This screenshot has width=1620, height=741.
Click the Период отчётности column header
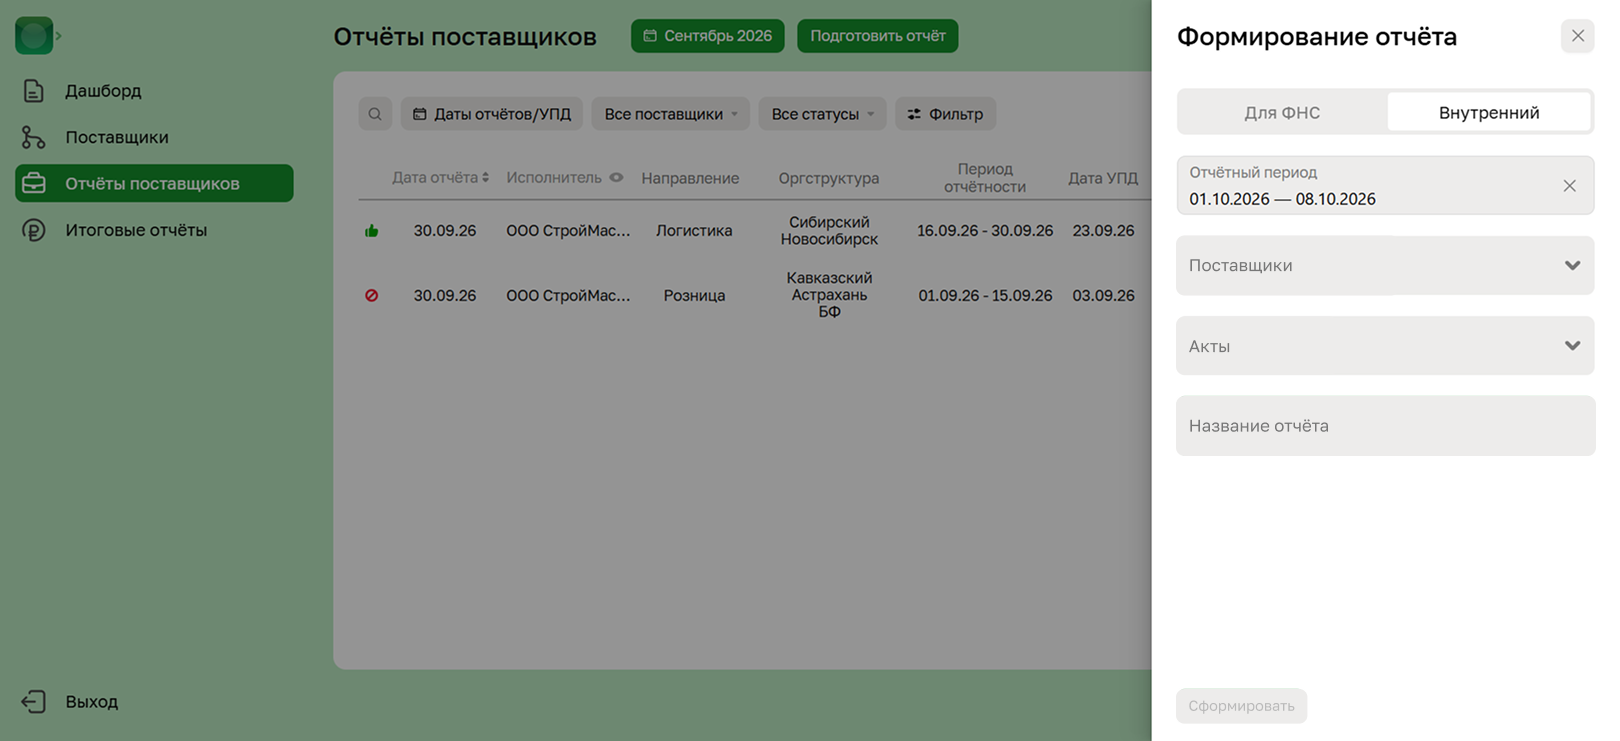pyautogui.click(x=985, y=178)
